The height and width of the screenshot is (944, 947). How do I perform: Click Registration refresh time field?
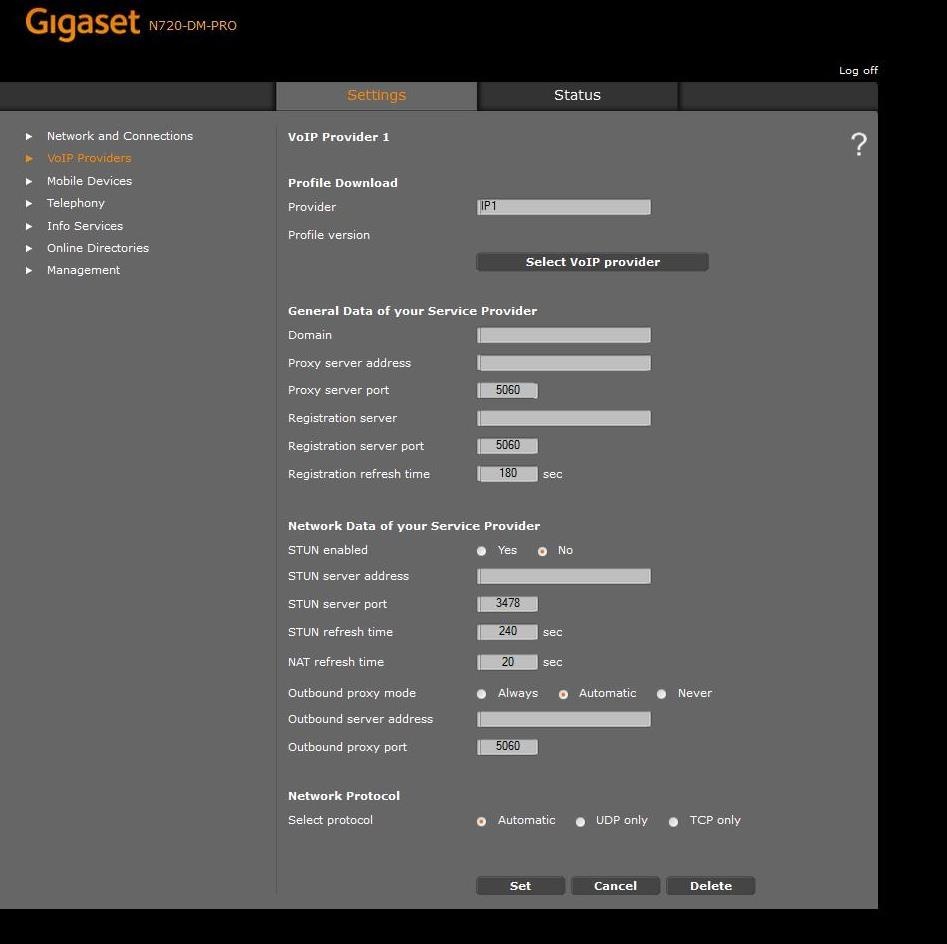[507, 474]
